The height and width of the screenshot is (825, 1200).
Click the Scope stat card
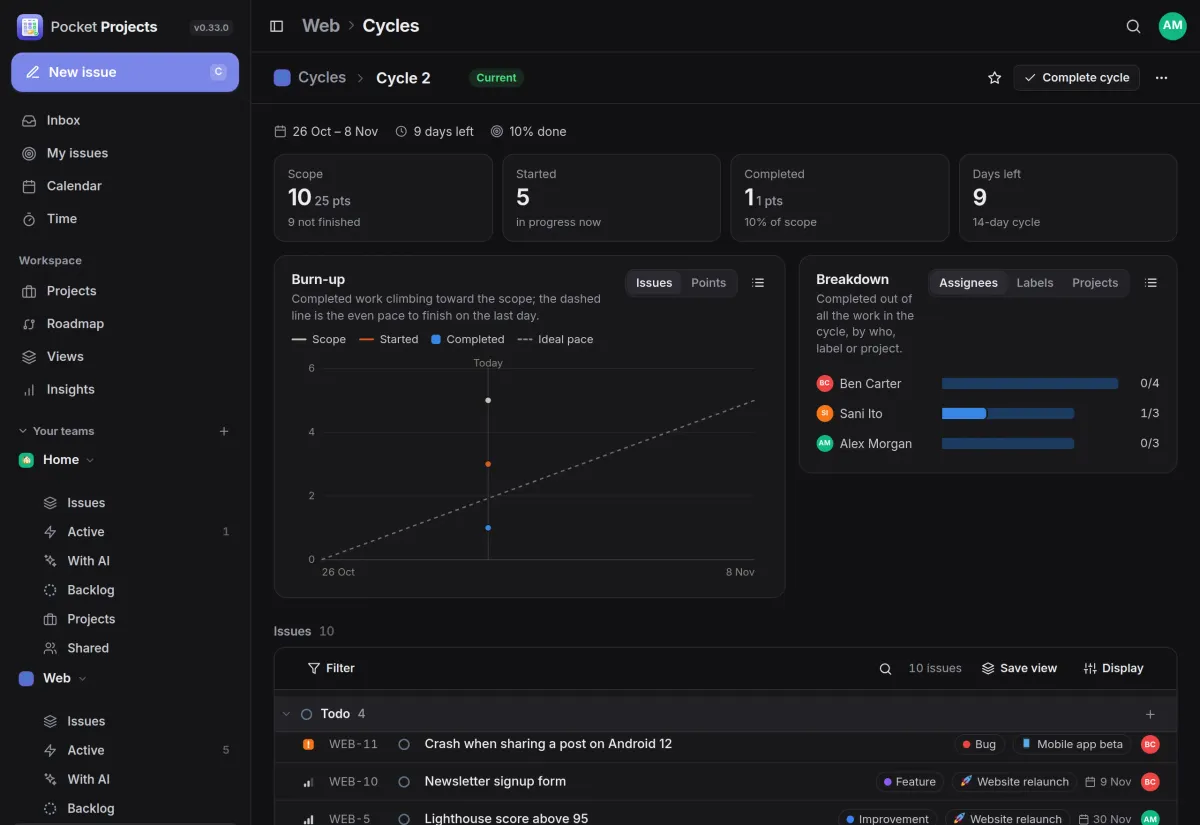pyautogui.click(x=383, y=198)
